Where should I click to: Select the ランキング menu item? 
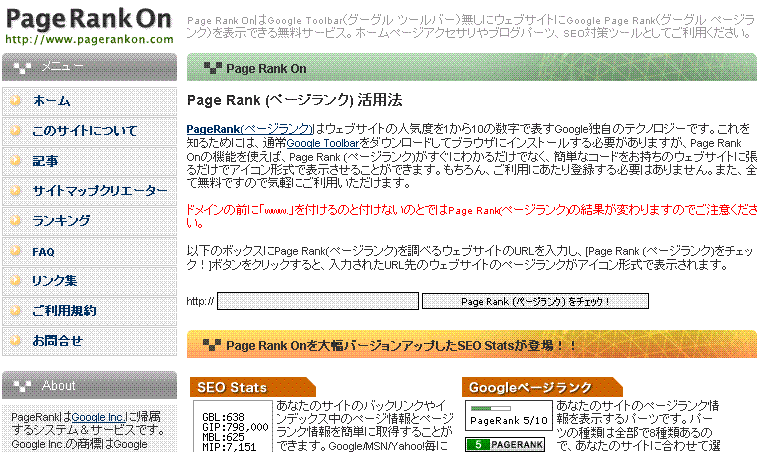[89, 221]
